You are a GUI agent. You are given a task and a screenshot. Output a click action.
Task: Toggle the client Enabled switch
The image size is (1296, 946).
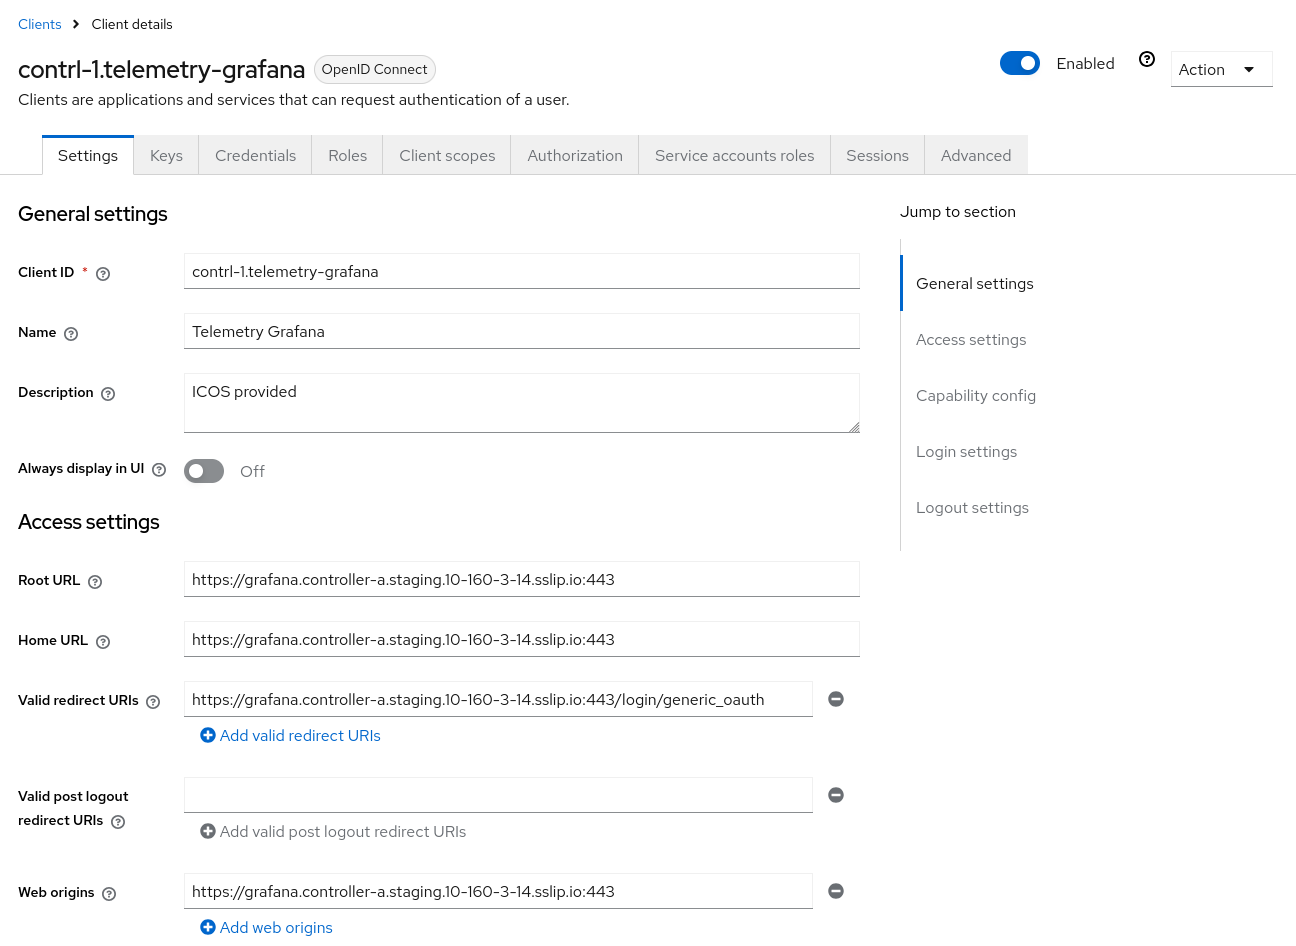1020,63
